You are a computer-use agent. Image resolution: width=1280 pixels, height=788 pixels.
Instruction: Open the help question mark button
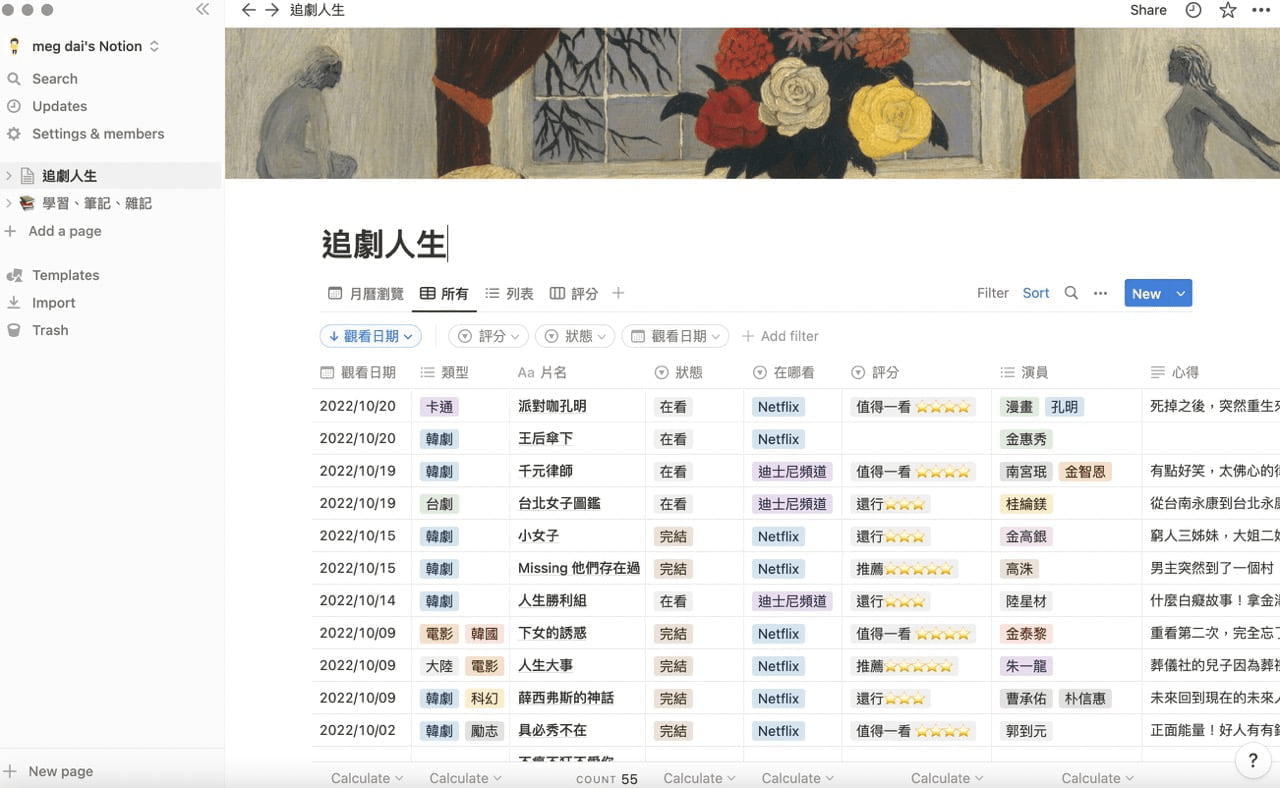tap(1253, 761)
